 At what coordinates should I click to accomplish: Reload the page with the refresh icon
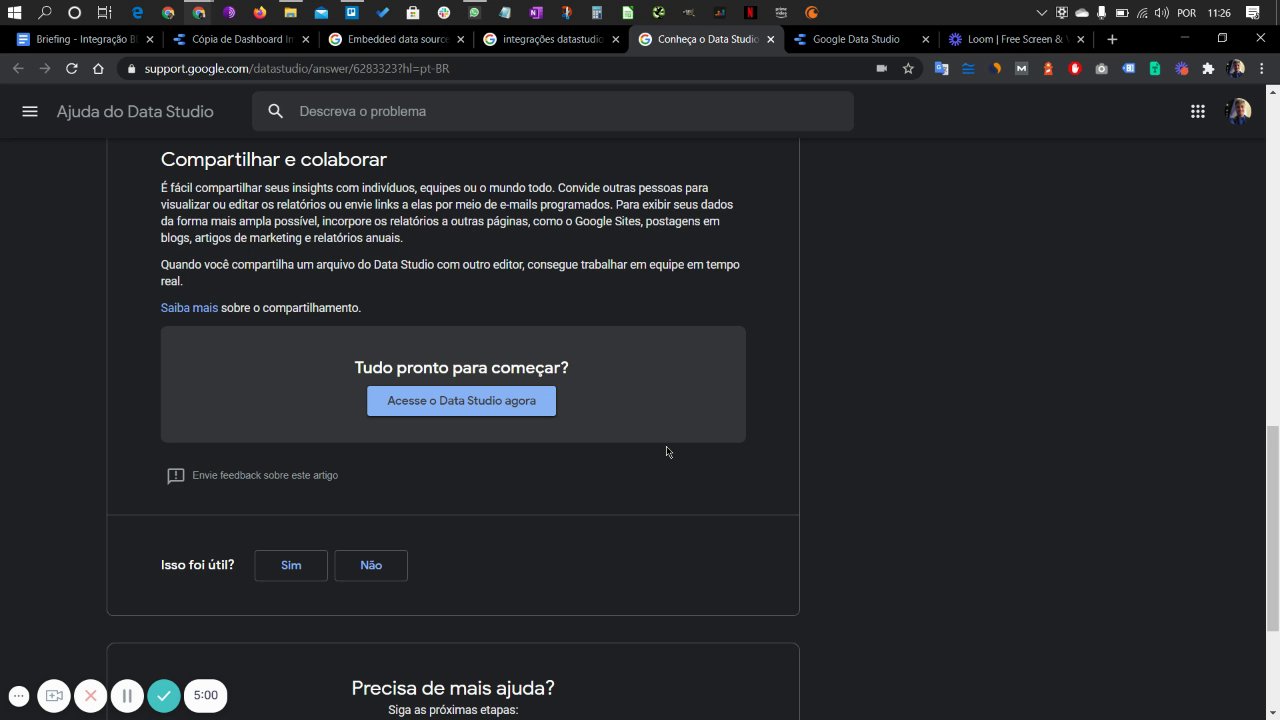(x=71, y=69)
